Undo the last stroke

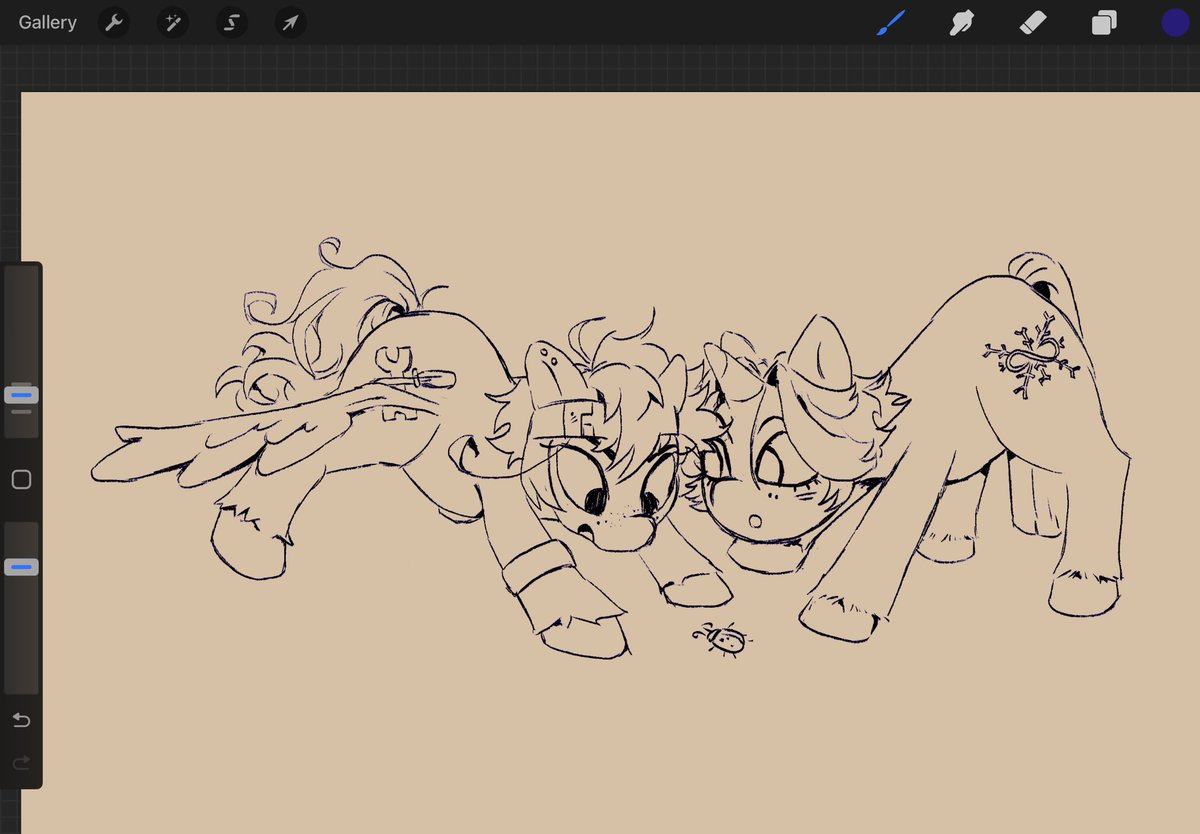20,719
